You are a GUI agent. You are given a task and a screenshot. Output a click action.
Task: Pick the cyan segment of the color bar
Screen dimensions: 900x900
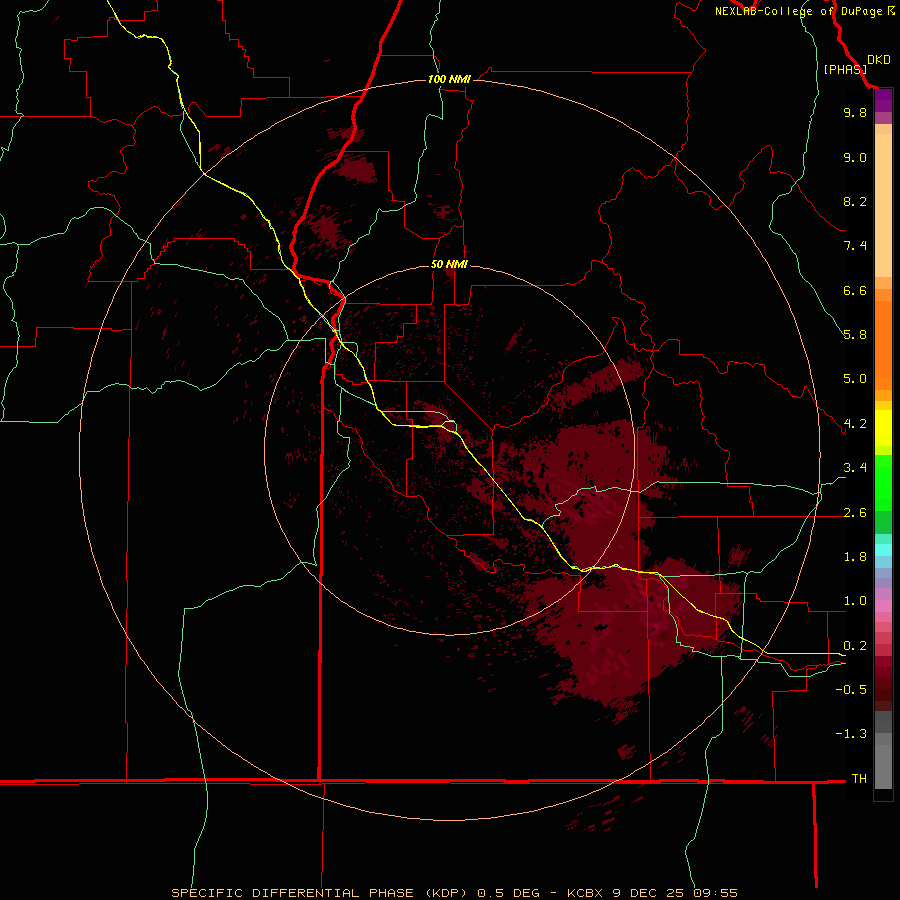pyautogui.click(x=883, y=550)
